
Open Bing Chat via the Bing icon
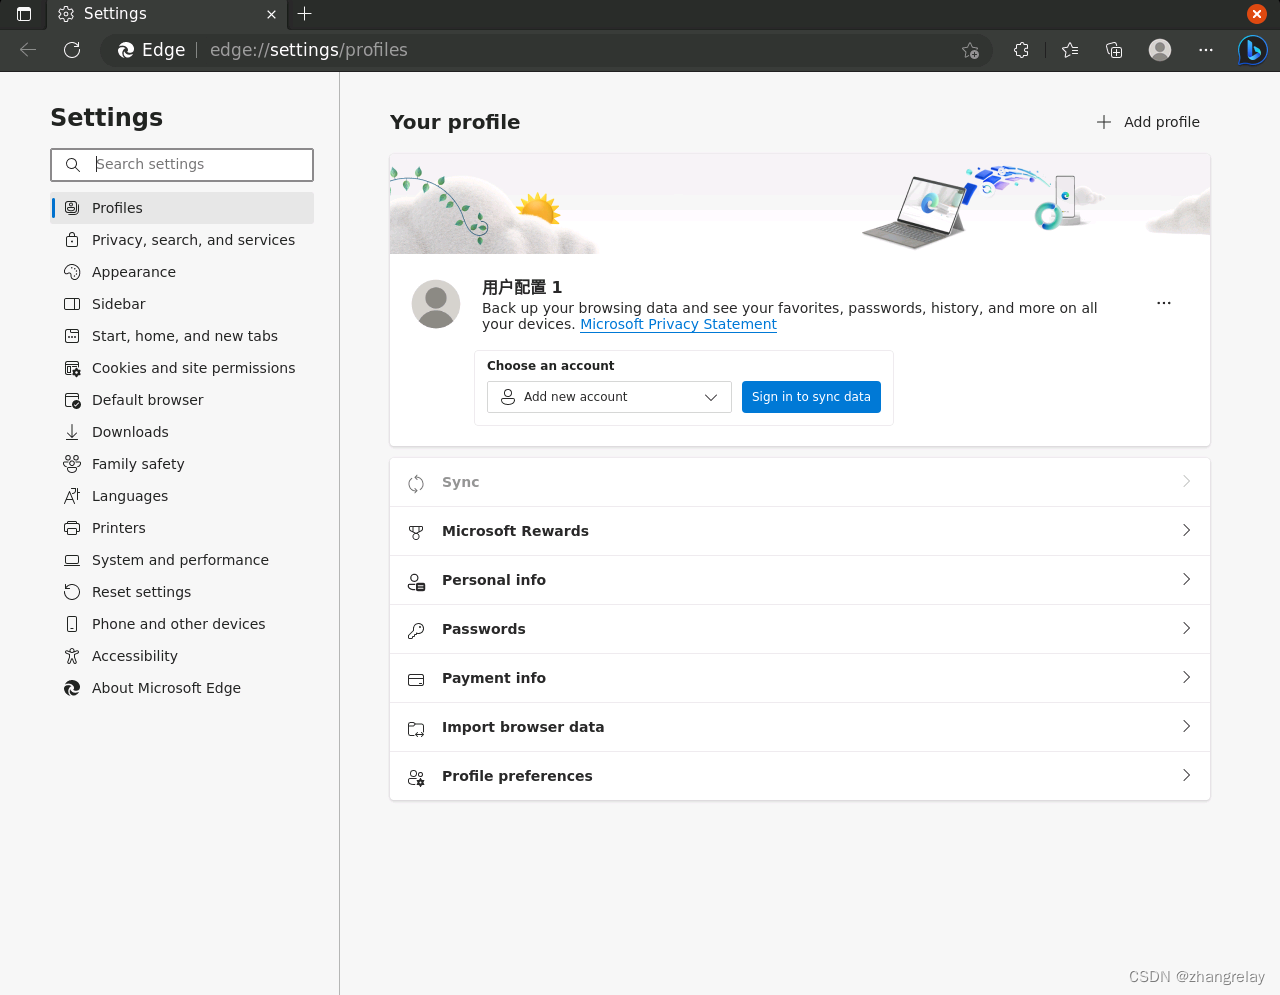click(x=1252, y=49)
